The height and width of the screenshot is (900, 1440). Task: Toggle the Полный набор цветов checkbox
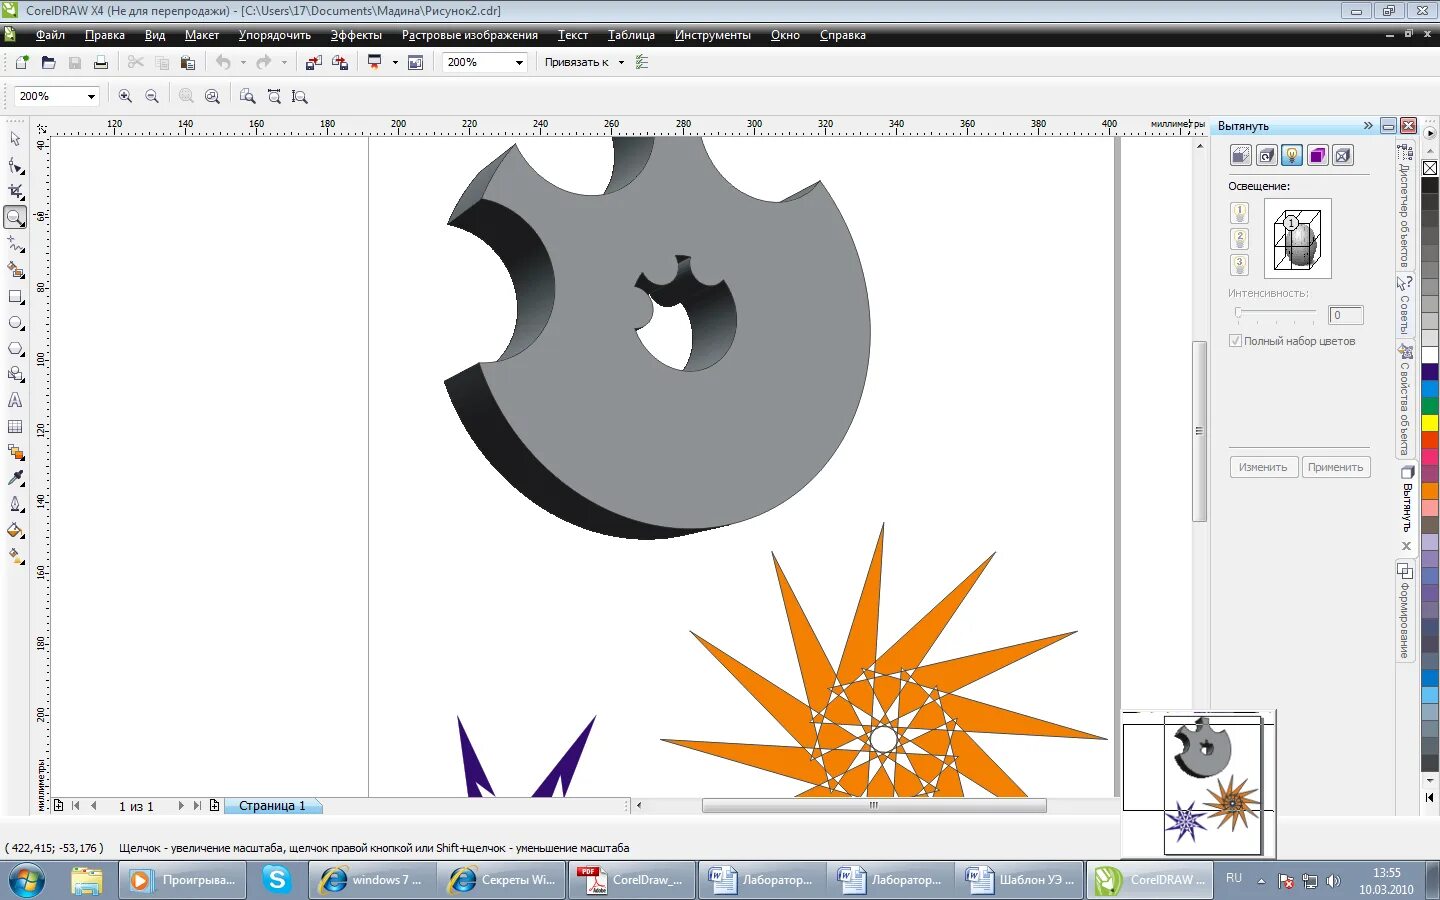1236,341
